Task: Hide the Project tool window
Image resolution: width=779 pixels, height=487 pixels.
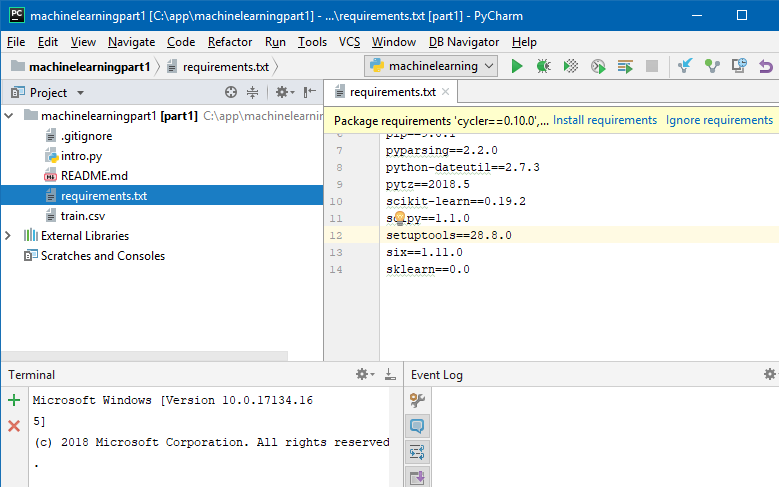Action: pos(310,92)
